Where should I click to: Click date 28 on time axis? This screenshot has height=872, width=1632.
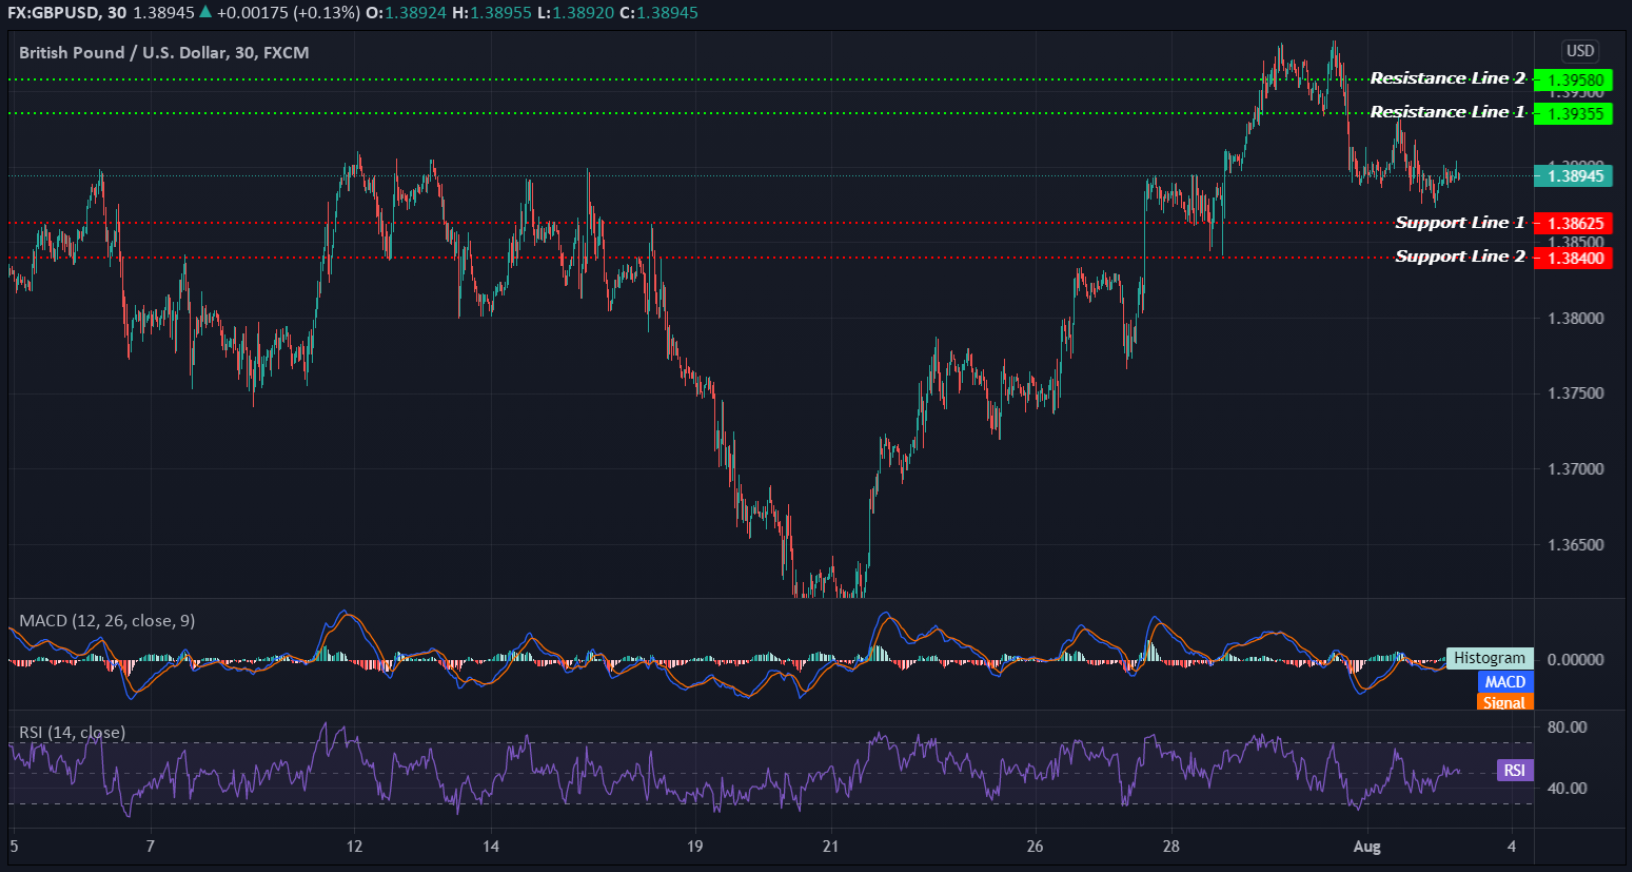click(1171, 846)
